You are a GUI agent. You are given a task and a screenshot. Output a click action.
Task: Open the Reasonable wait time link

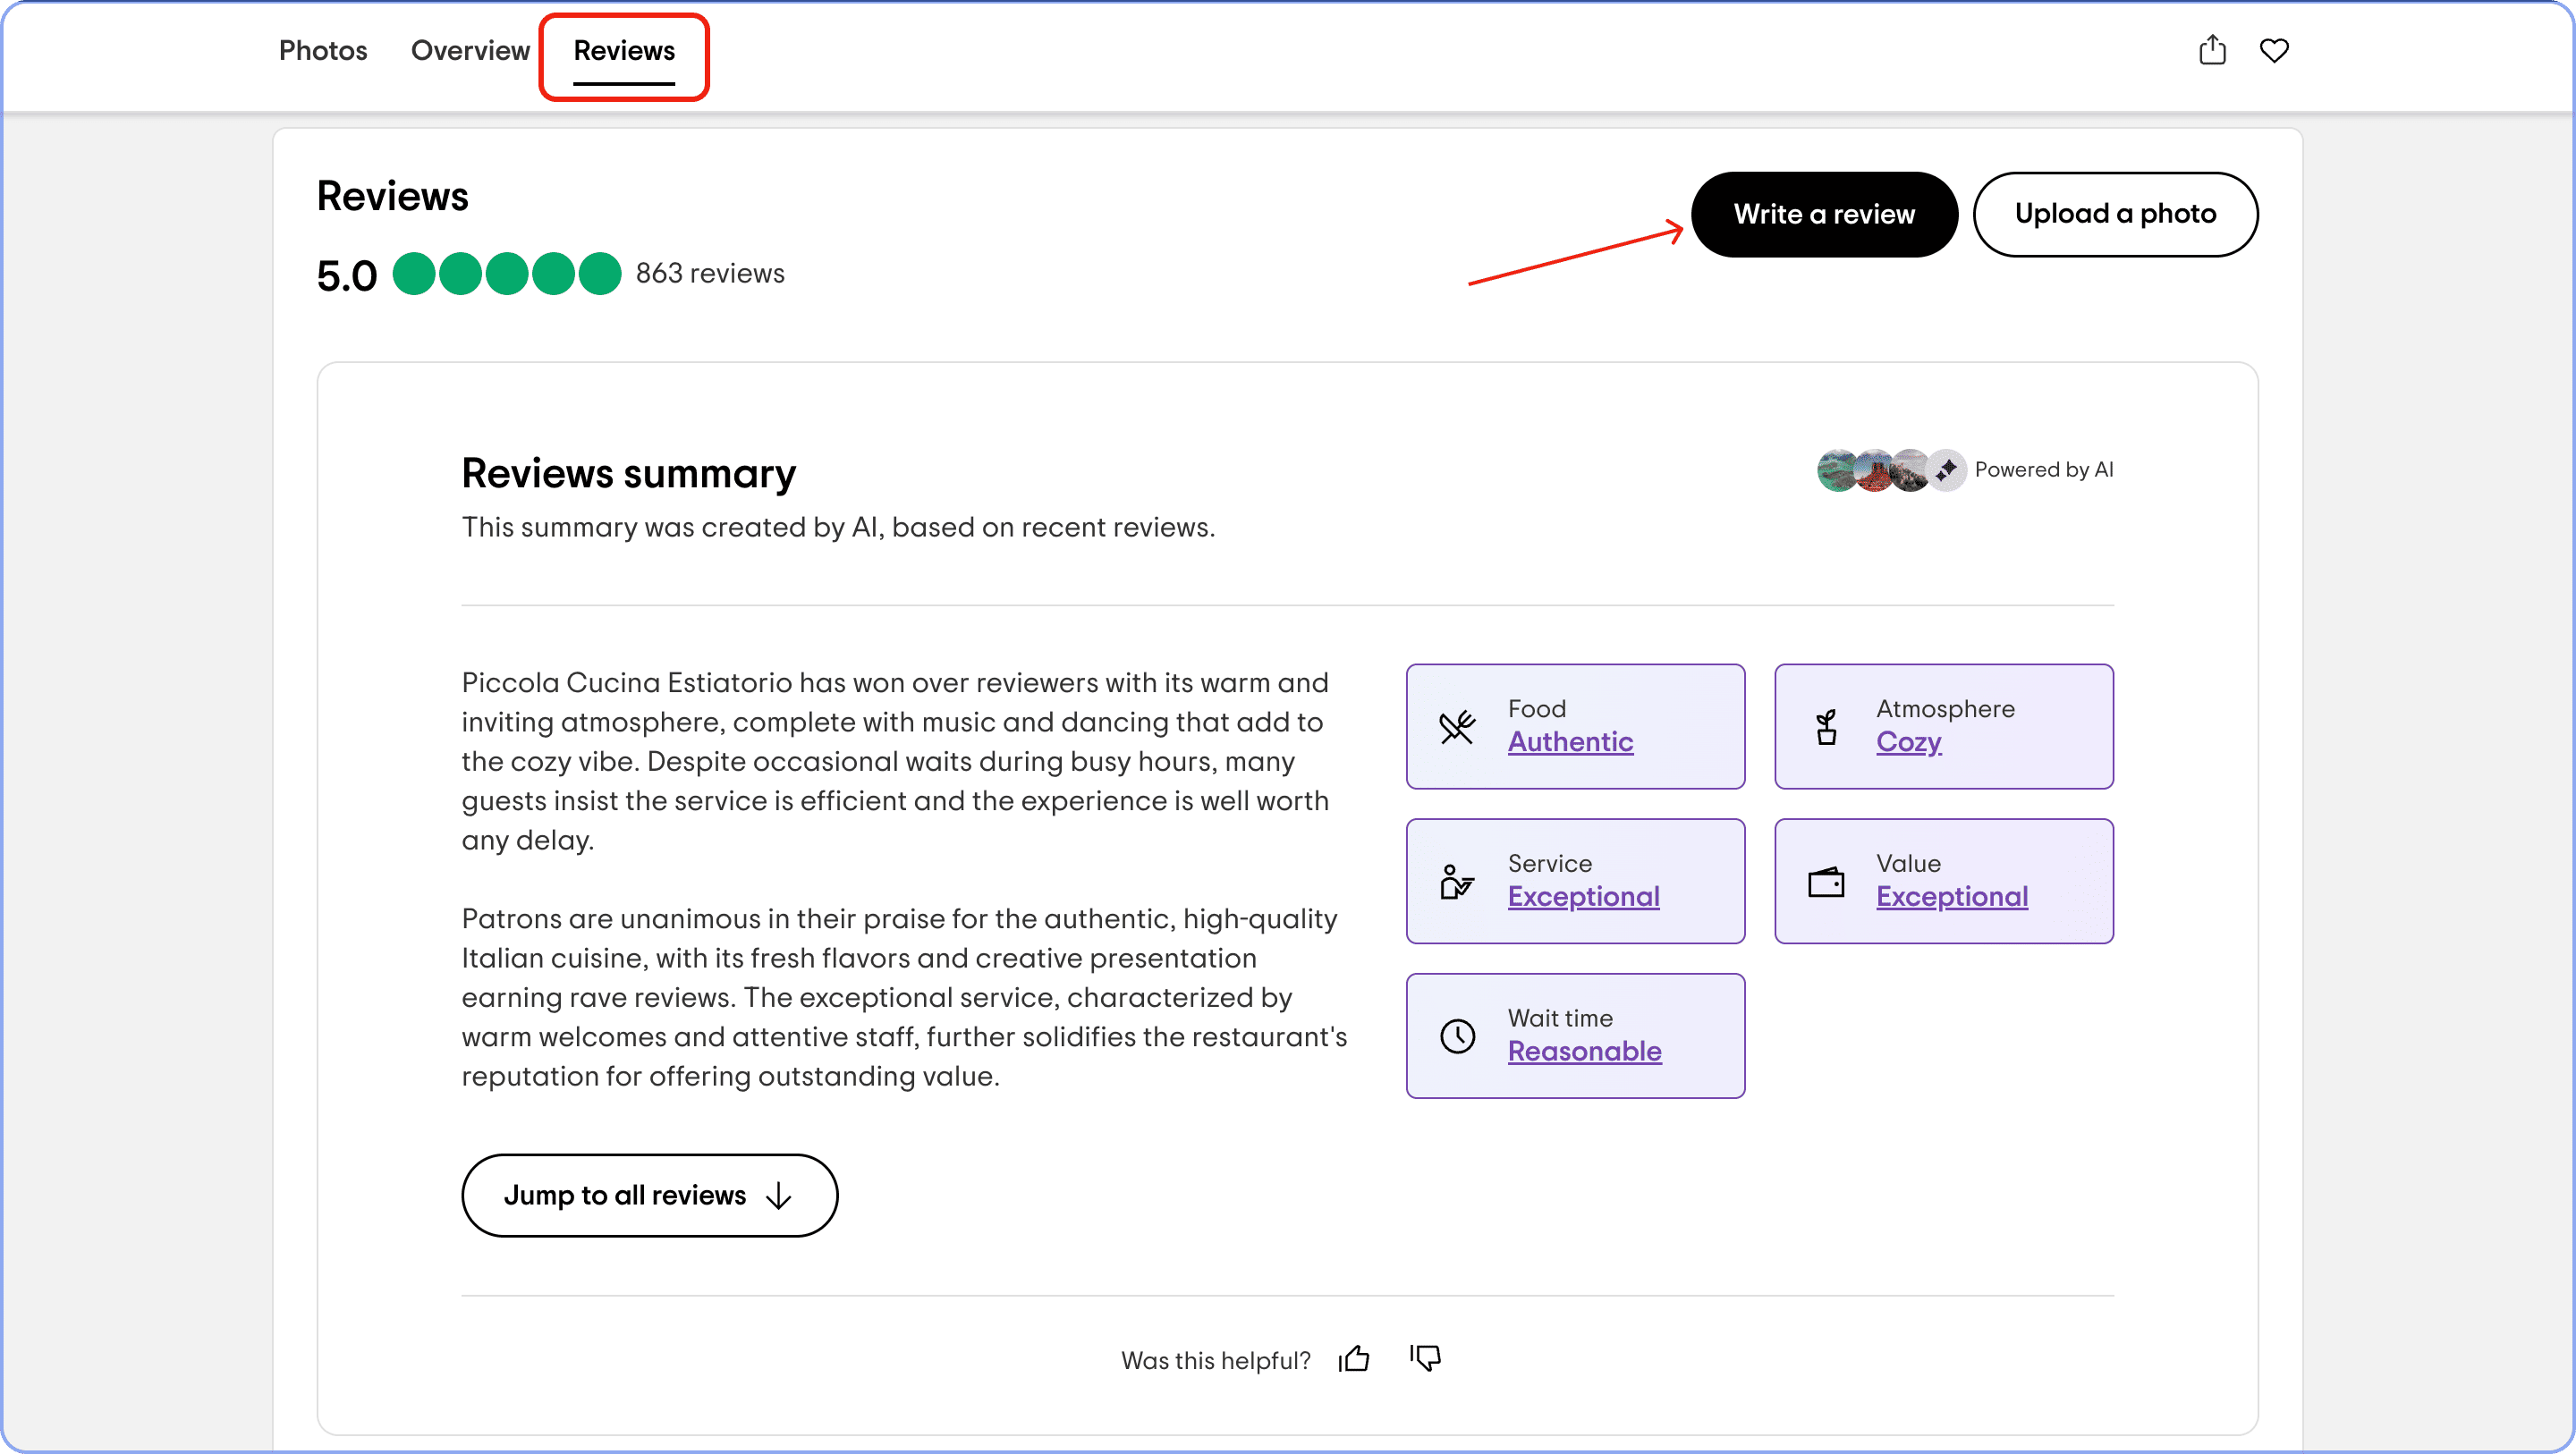tap(1584, 1051)
